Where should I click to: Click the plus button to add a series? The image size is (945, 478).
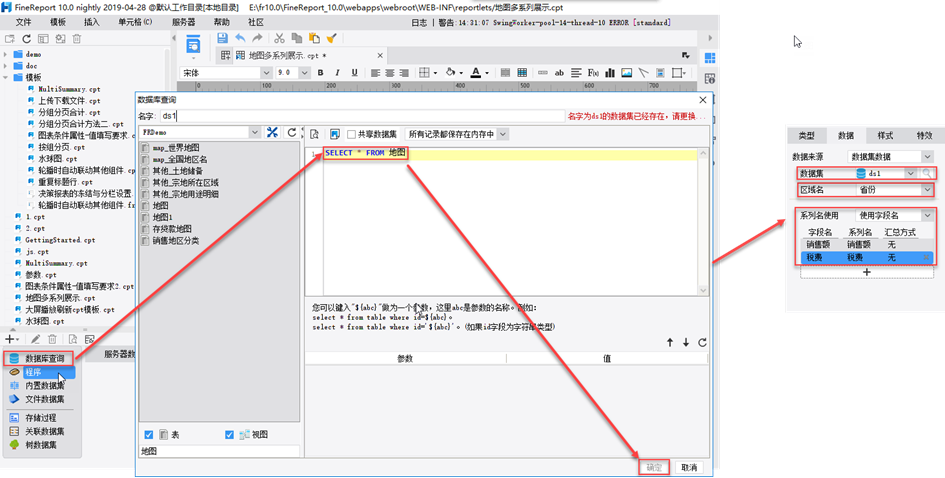click(867, 272)
